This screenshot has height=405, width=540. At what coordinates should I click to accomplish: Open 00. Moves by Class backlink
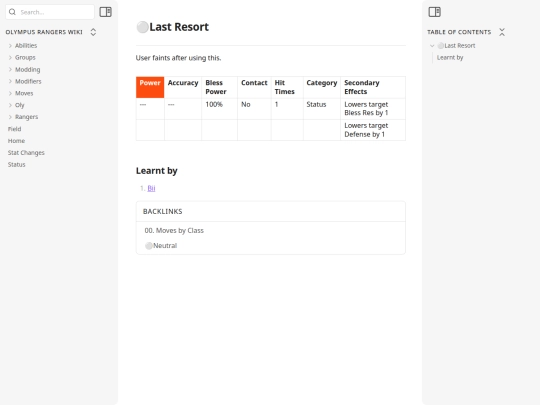click(x=174, y=230)
